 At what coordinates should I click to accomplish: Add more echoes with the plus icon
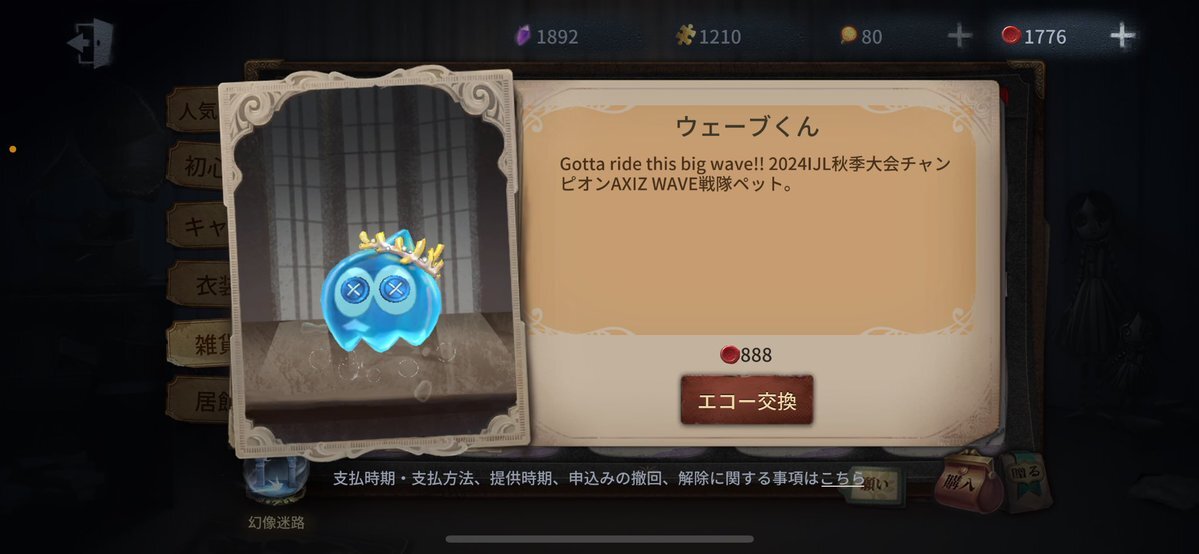[x=1122, y=35]
